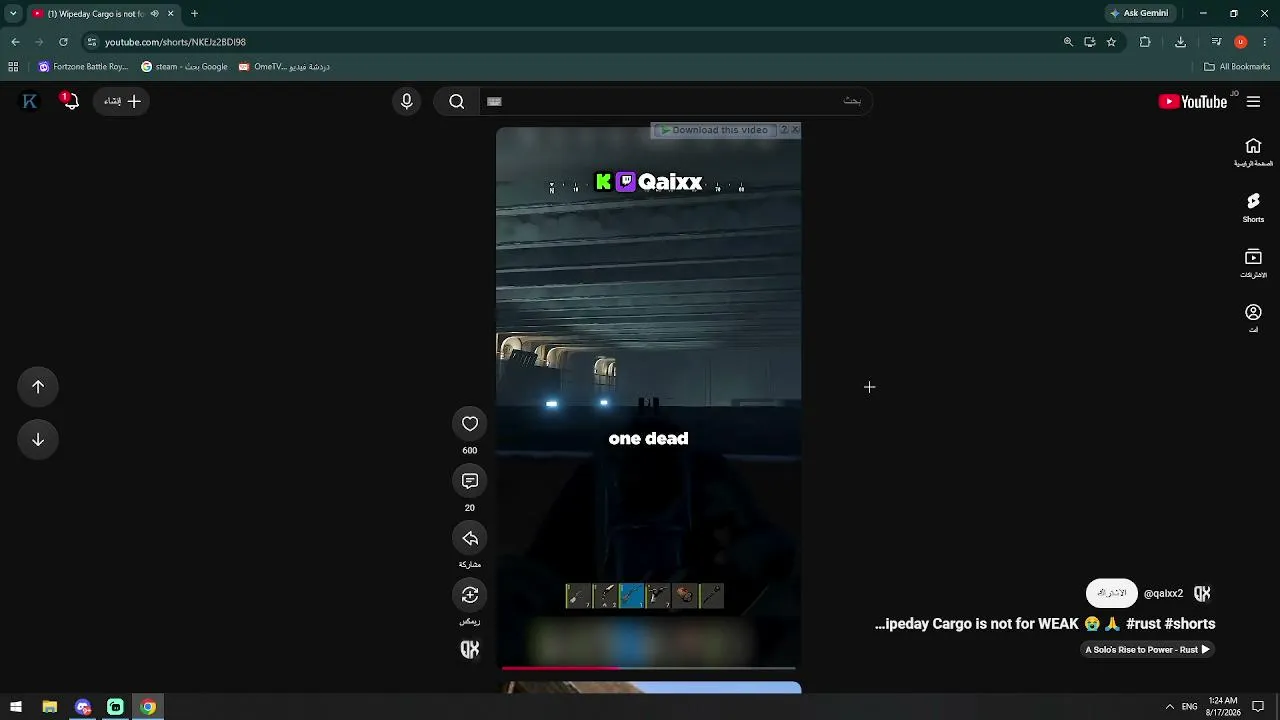Bookmark this page with the star icon
Screen dimensions: 1280x720
(1111, 42)
